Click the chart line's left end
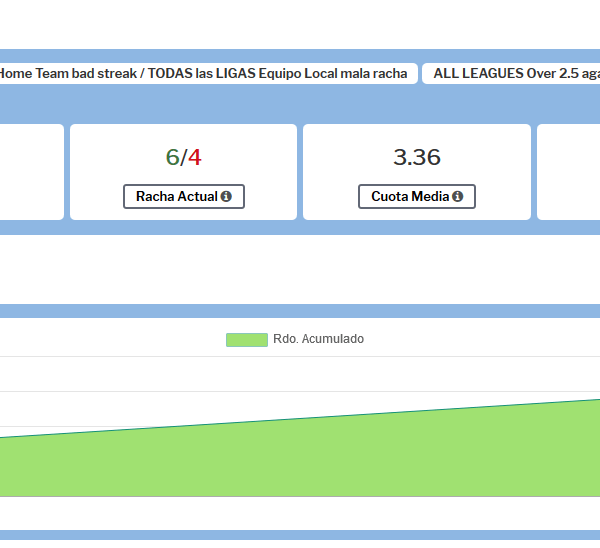This screenshot has height=548, width=600. 3,437
